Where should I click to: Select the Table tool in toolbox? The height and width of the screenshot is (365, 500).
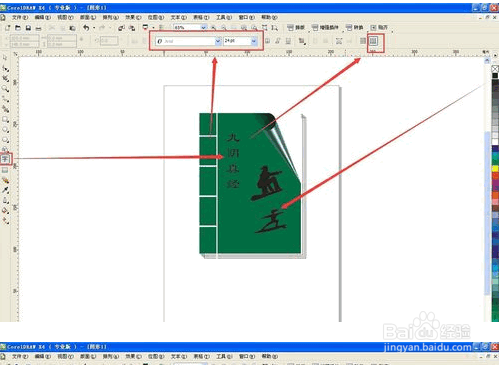(5, 170)
